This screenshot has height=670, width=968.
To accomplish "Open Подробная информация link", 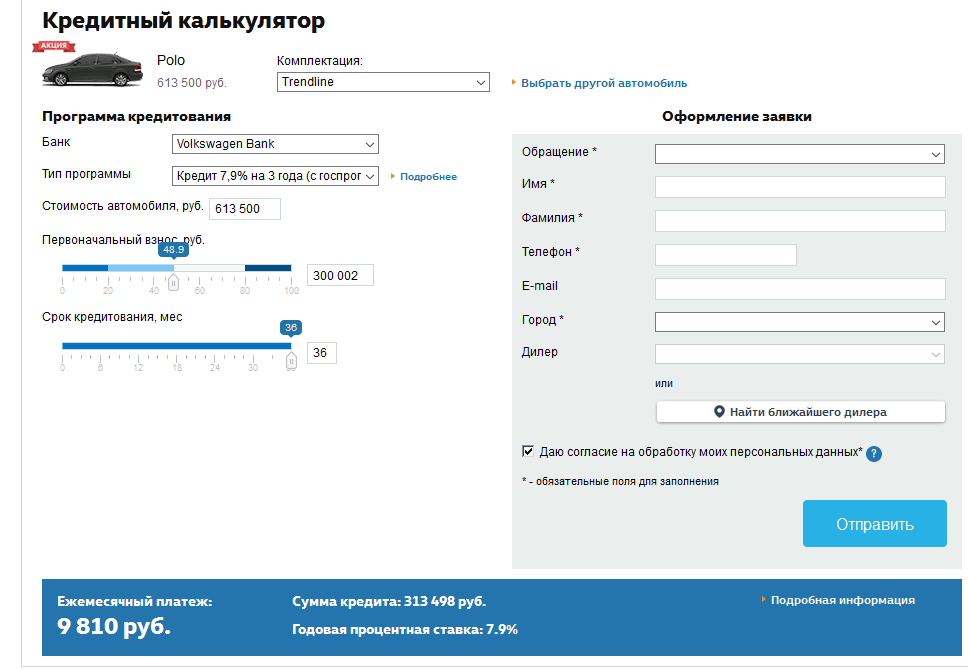I will tap(842, 600).
